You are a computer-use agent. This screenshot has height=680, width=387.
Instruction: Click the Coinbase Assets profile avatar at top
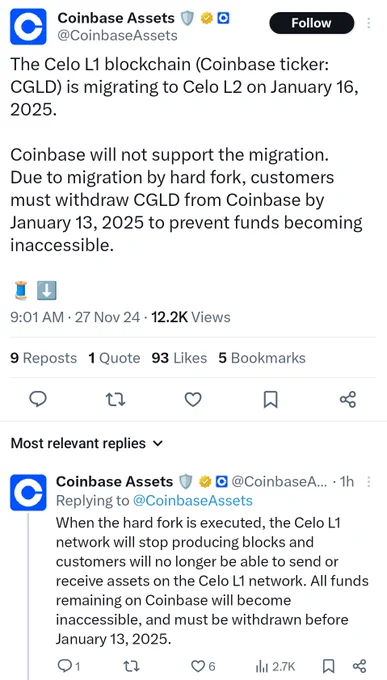pyautogui.click(x=28, y=26)
